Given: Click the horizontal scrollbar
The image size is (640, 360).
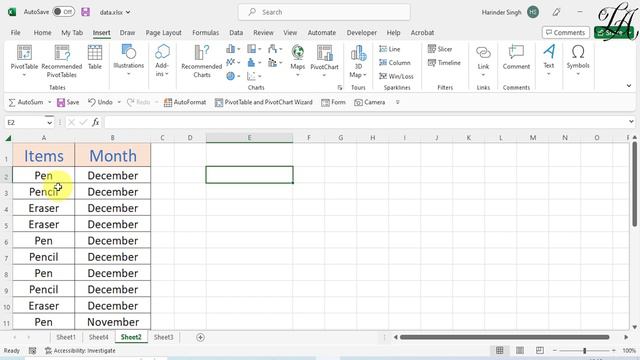Looking at the screenshot, I should point(504,337).
